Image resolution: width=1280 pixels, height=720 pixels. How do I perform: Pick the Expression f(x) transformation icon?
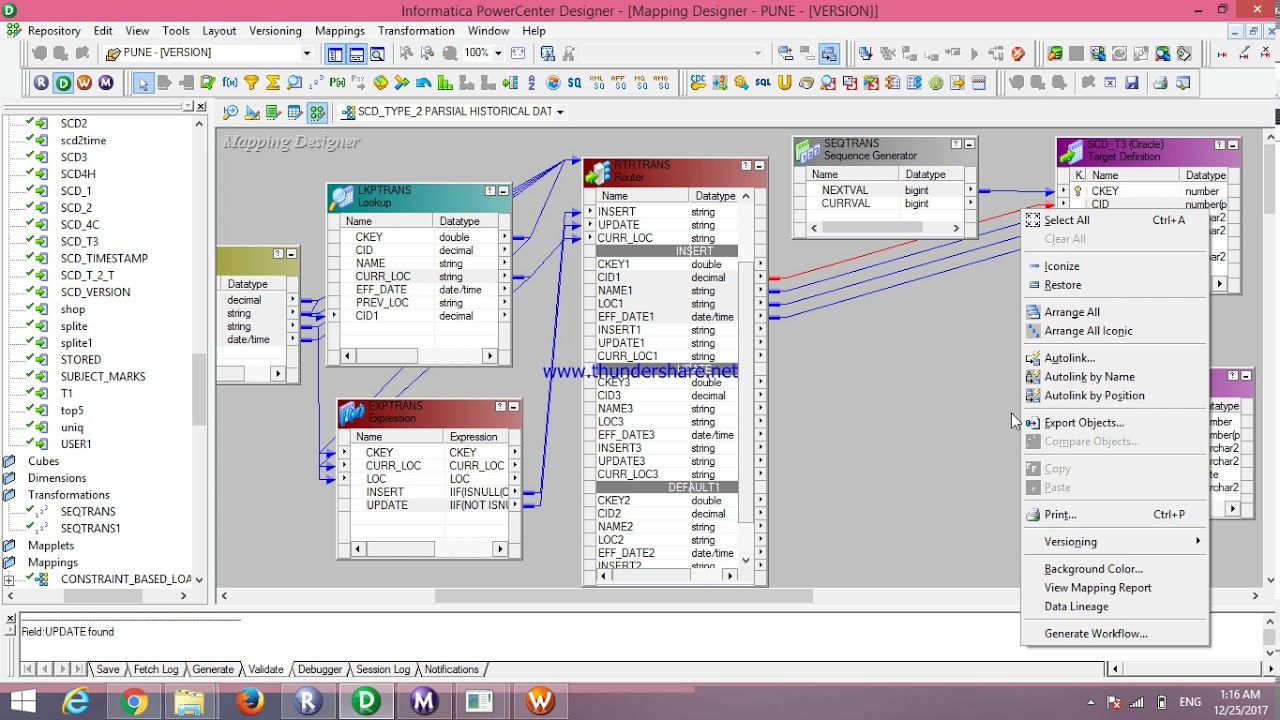tap(230, 83)
